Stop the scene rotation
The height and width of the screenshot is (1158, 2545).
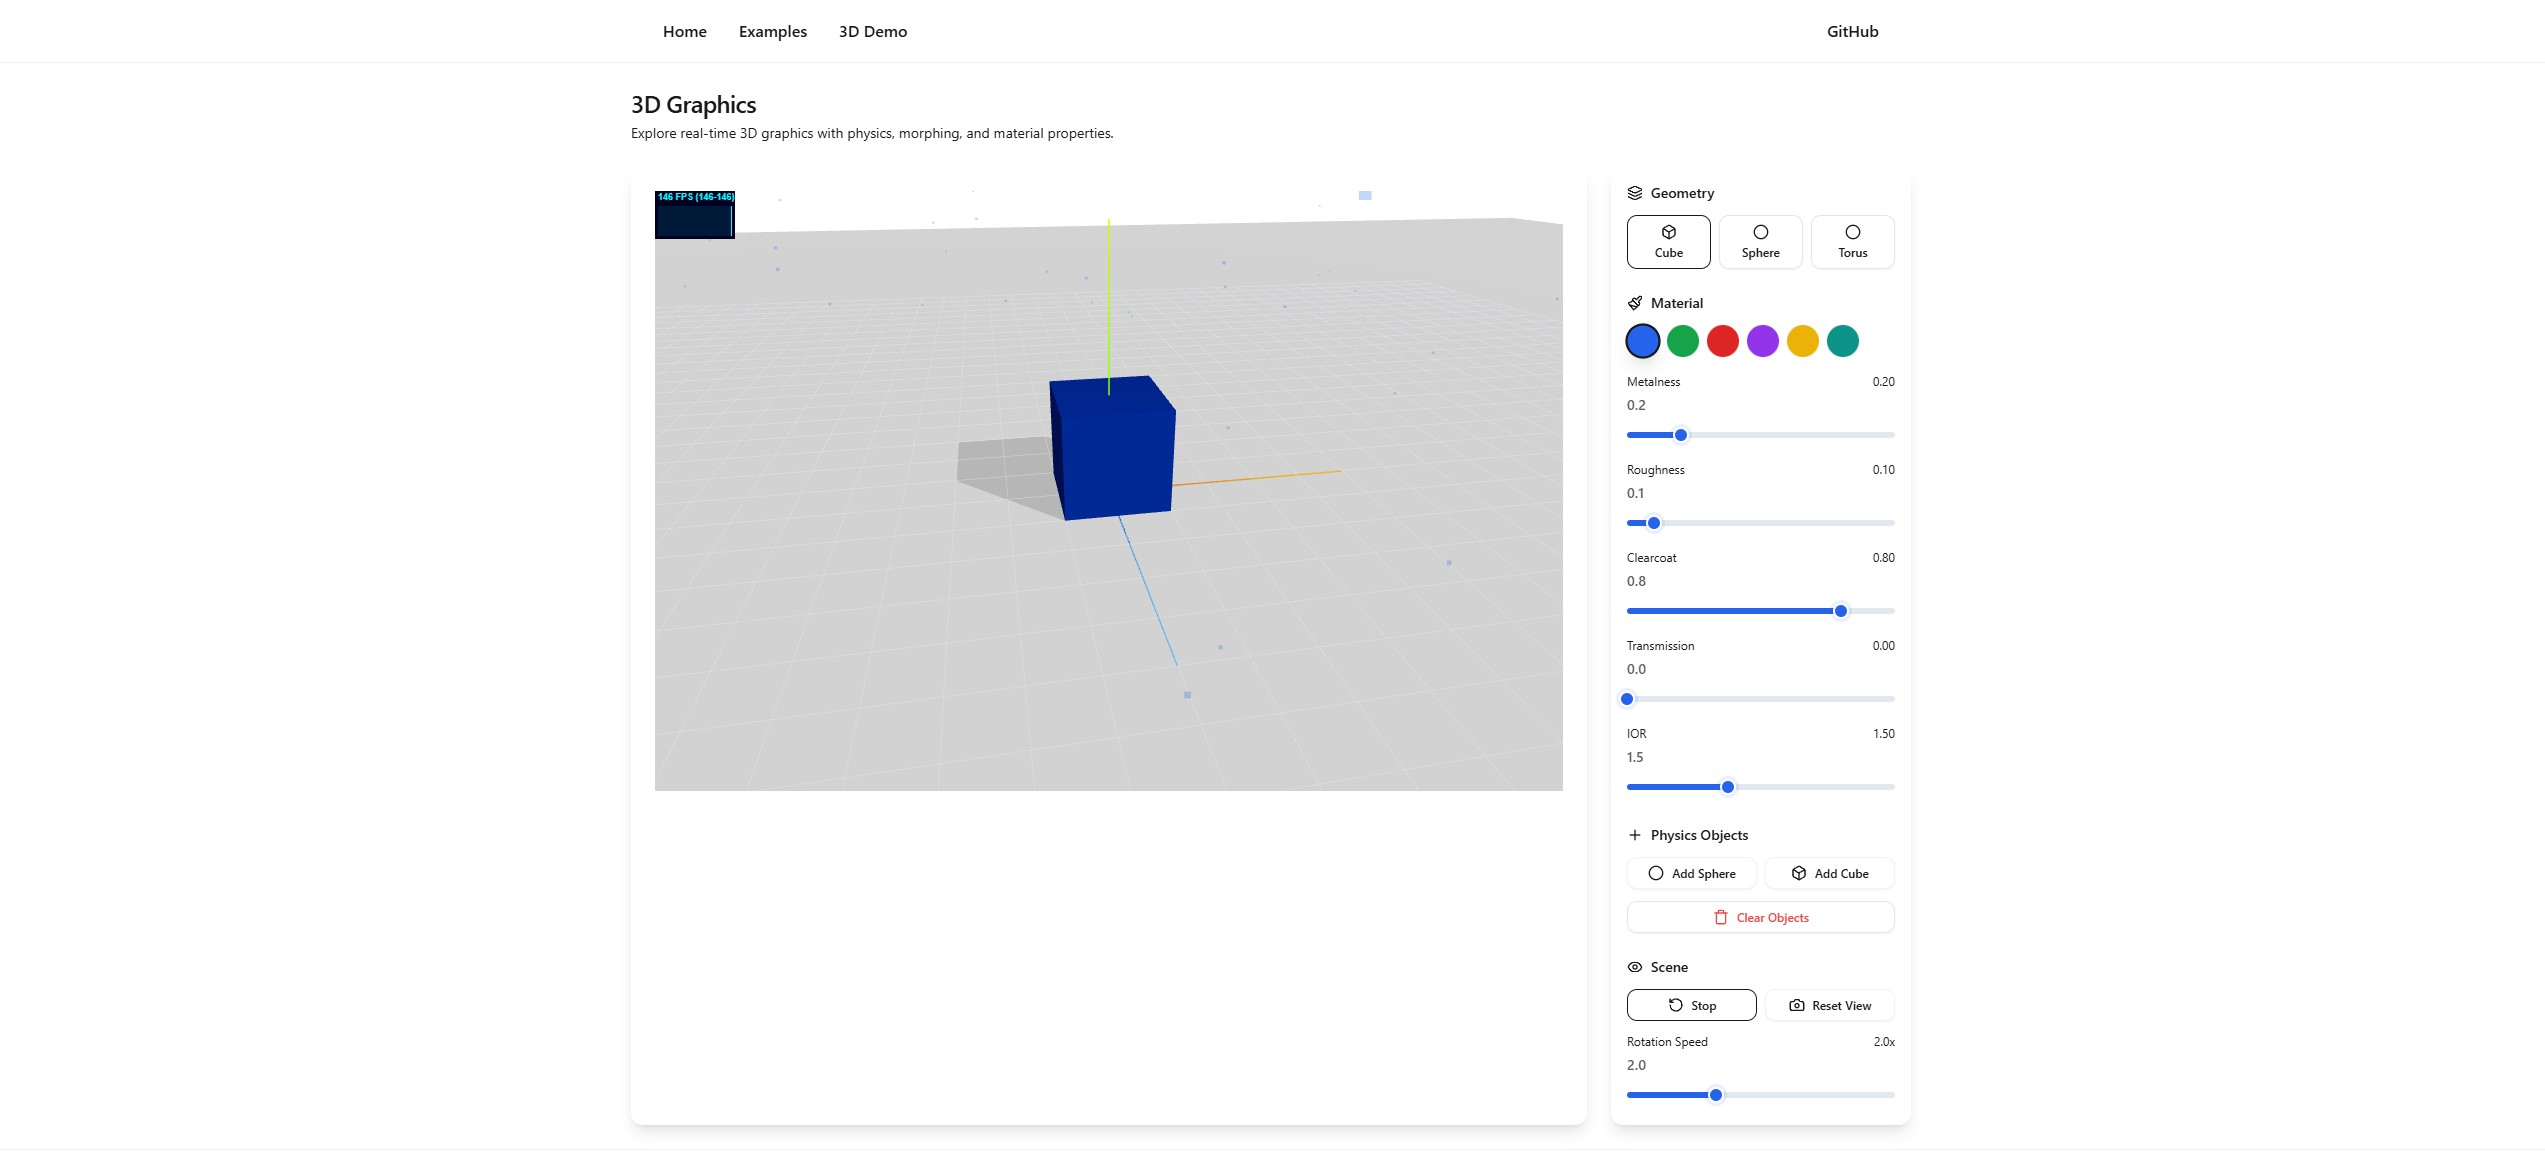(x=1691, y=1005)
